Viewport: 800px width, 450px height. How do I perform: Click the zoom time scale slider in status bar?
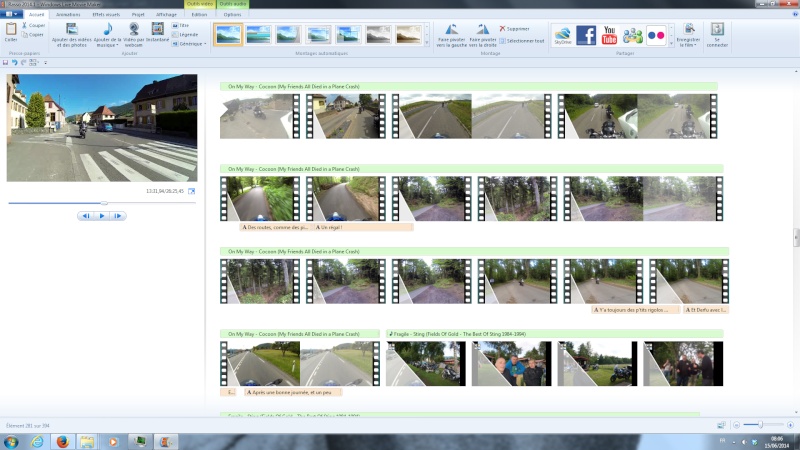760,424
